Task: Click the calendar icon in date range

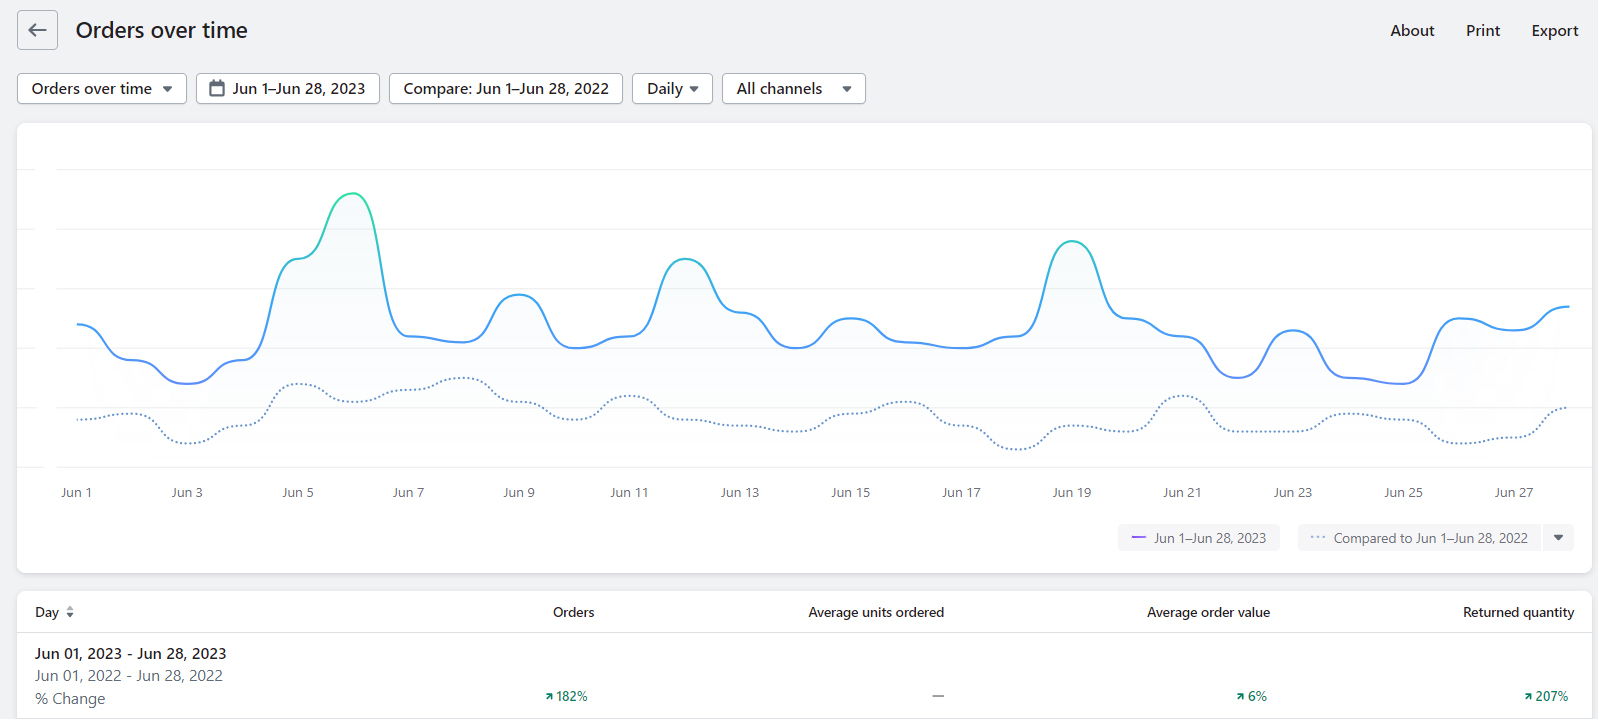Action: pyautogui.click(x=216, y=88)
